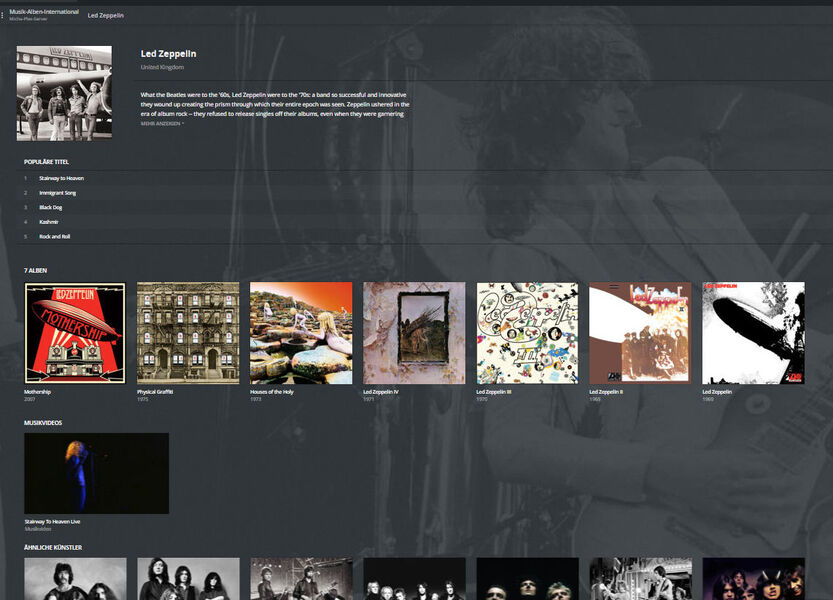Image resolution: width=833 pixels, height=600 pixels.
Task: Play popular track Rock and Roll
Action: pos(54,236)
